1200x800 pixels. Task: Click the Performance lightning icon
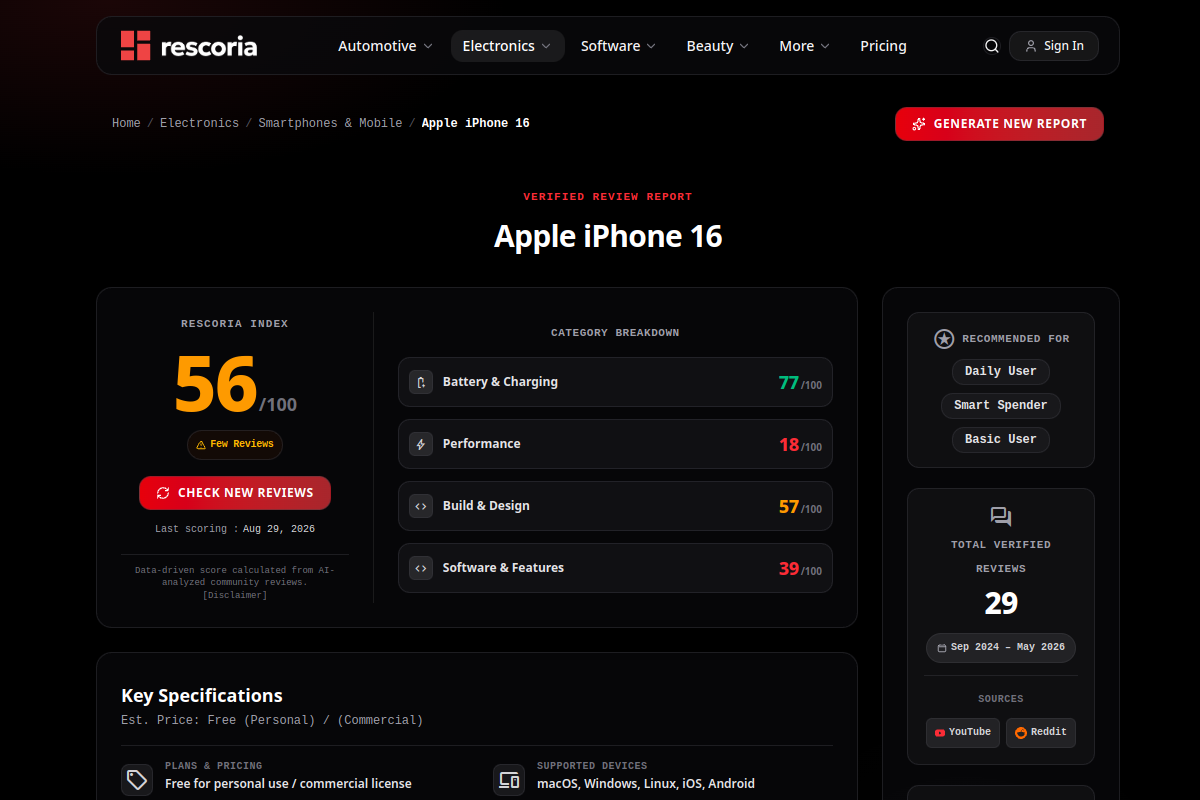click(x=421, y=444)
